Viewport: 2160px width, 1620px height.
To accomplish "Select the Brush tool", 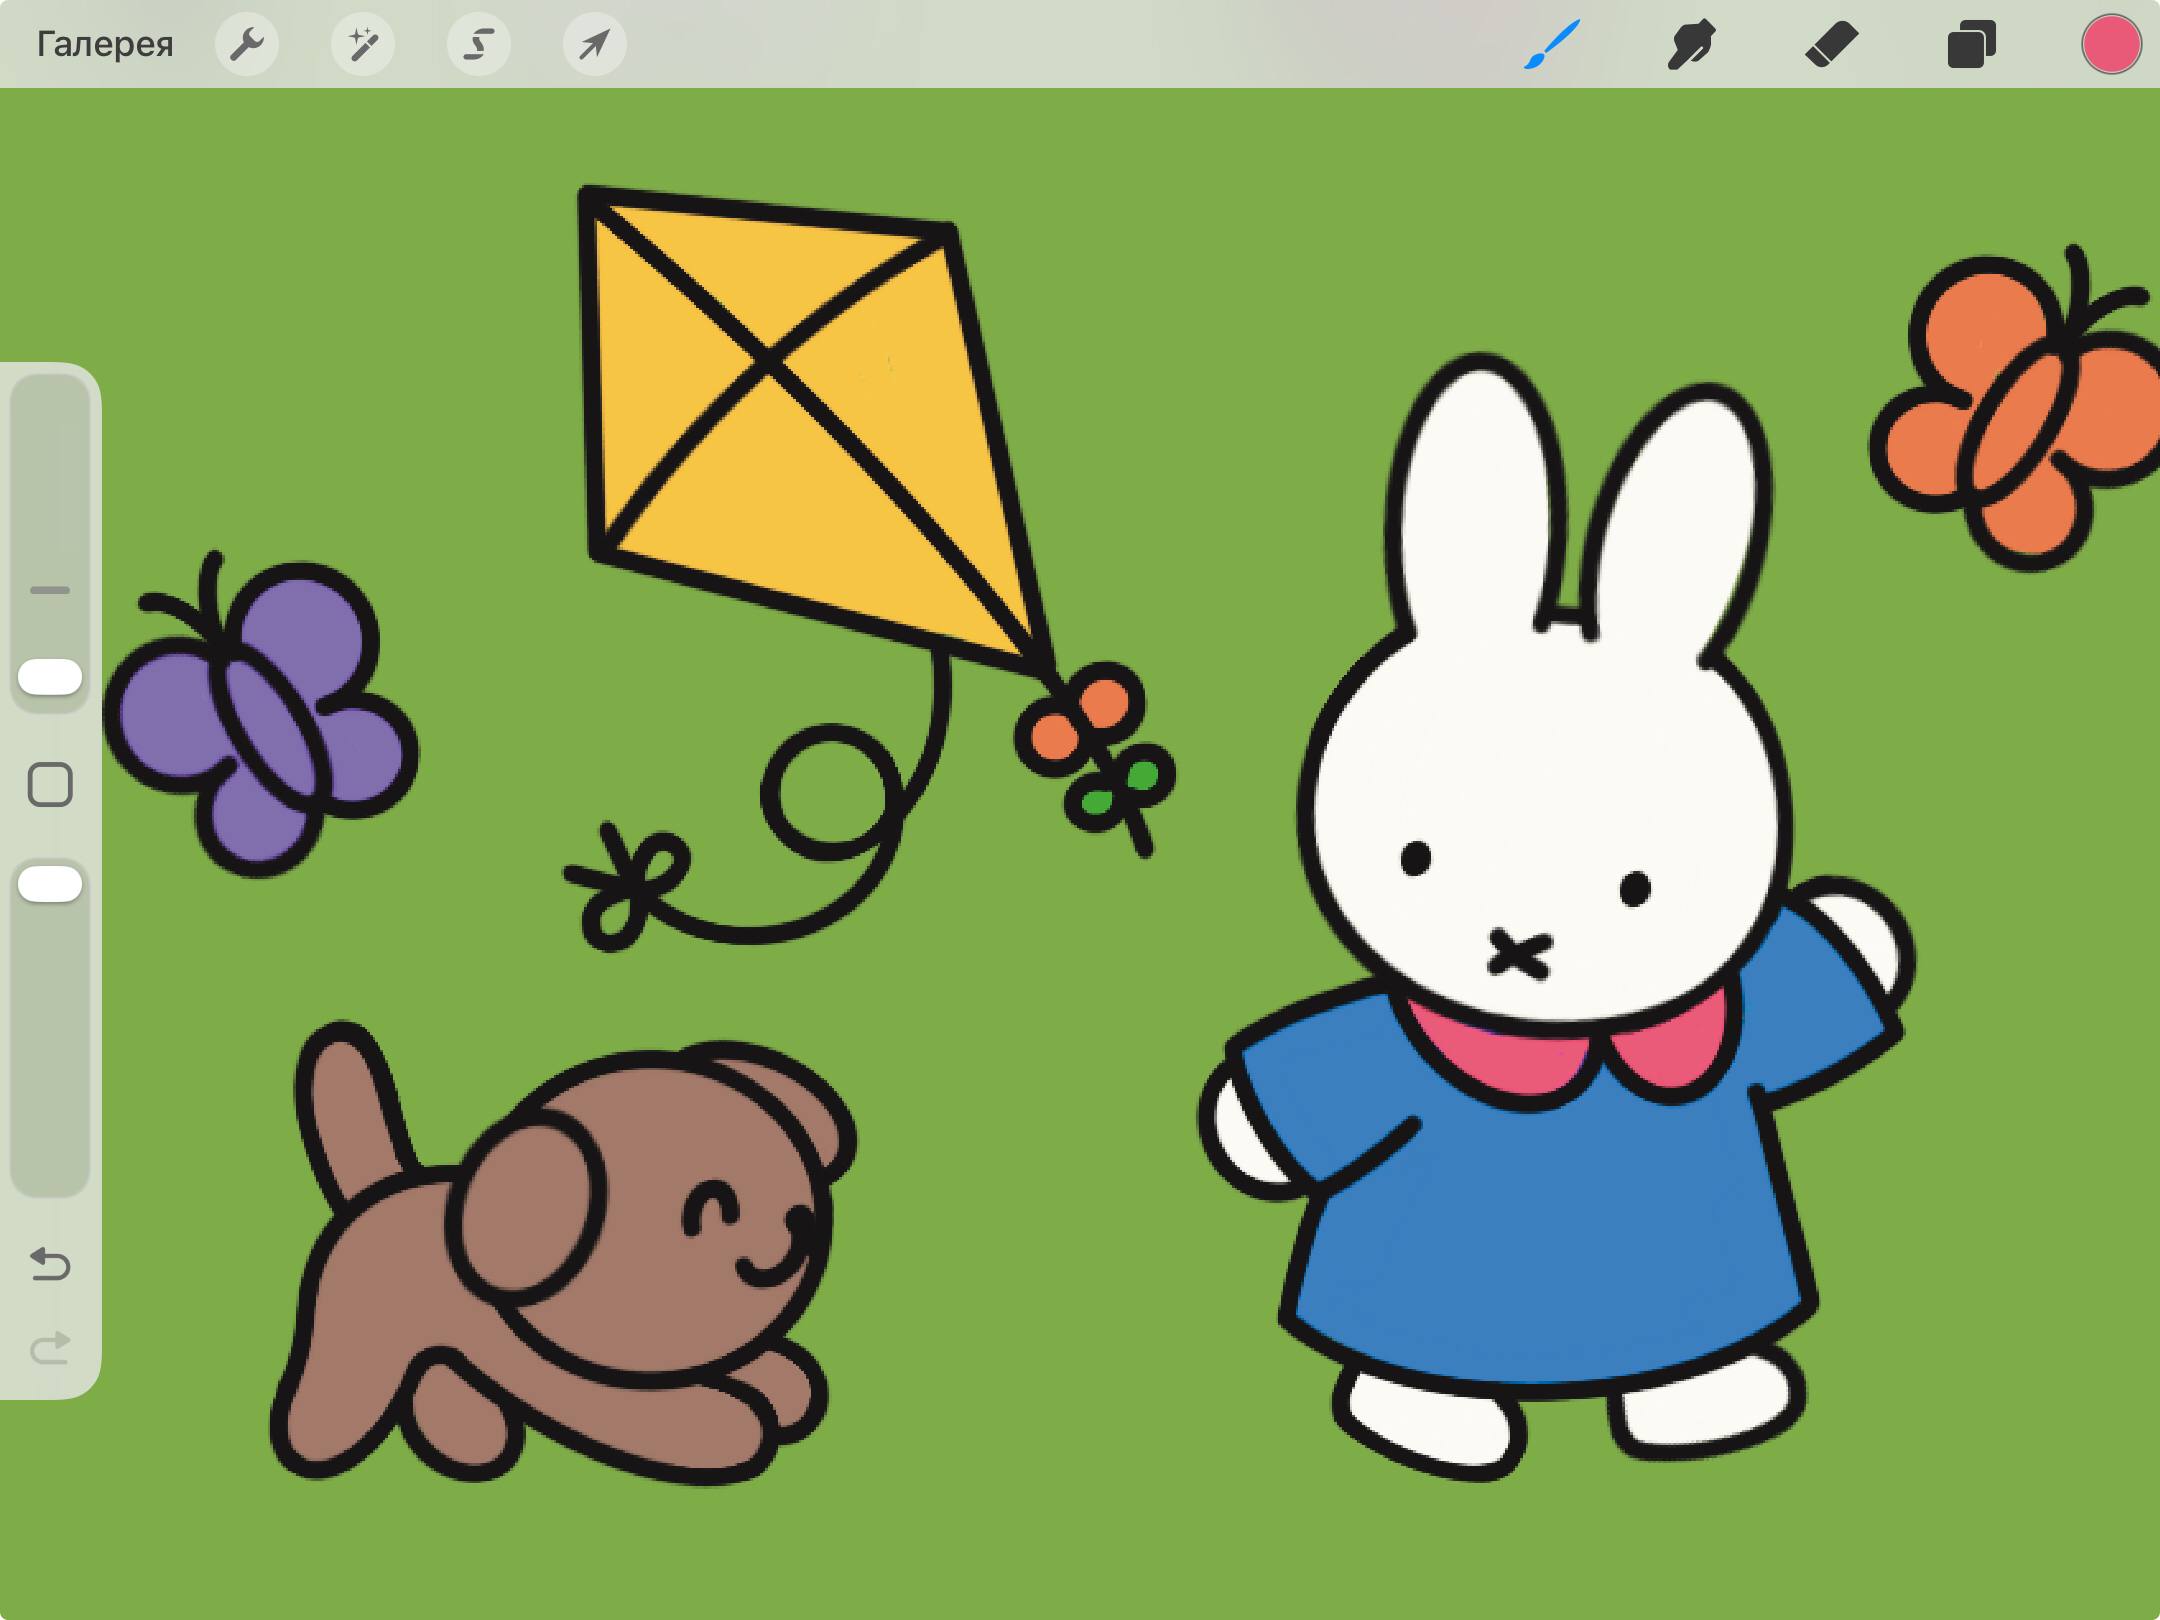I will click(1552, 44).
